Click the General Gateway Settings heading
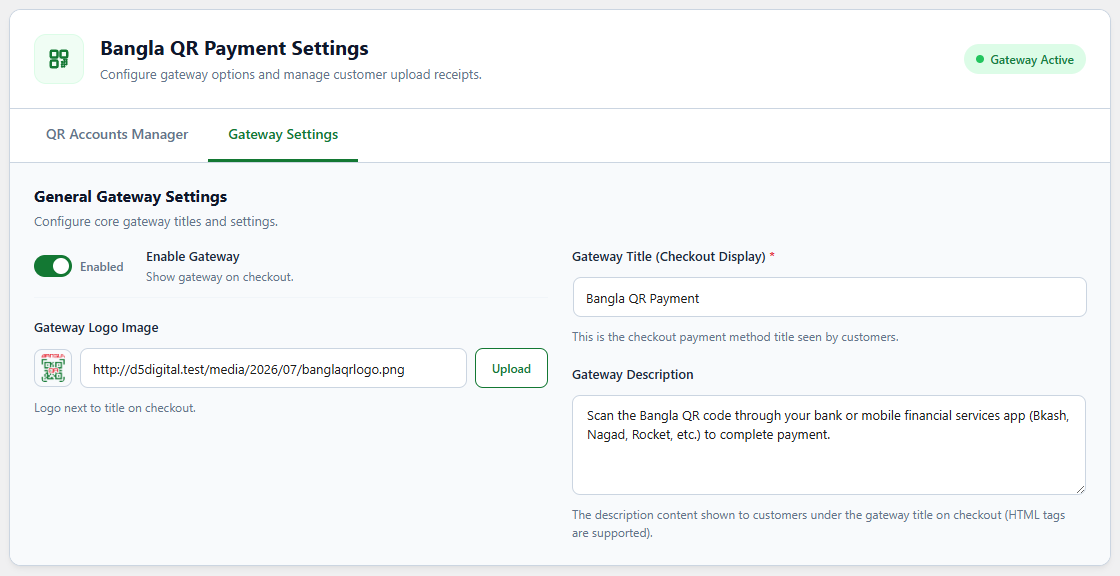Viewport: 1120px width, 576px height. coord(131,197)
